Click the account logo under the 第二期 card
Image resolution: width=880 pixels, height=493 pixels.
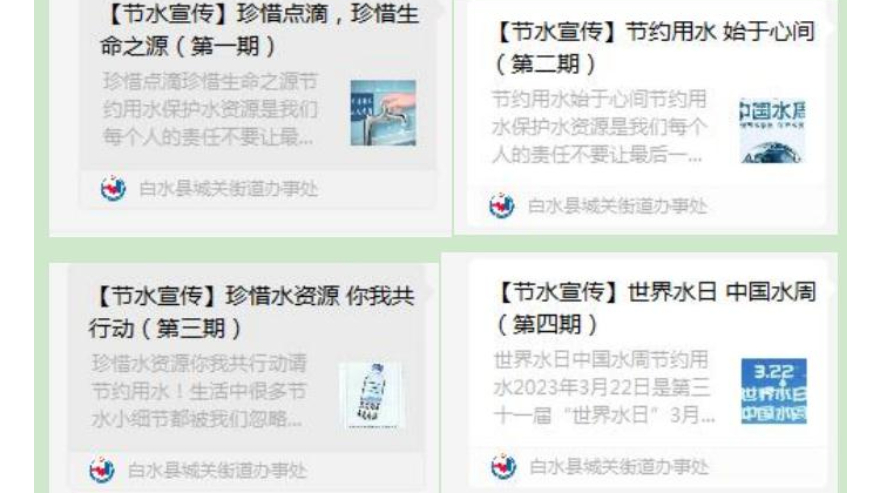coord(501,206)
